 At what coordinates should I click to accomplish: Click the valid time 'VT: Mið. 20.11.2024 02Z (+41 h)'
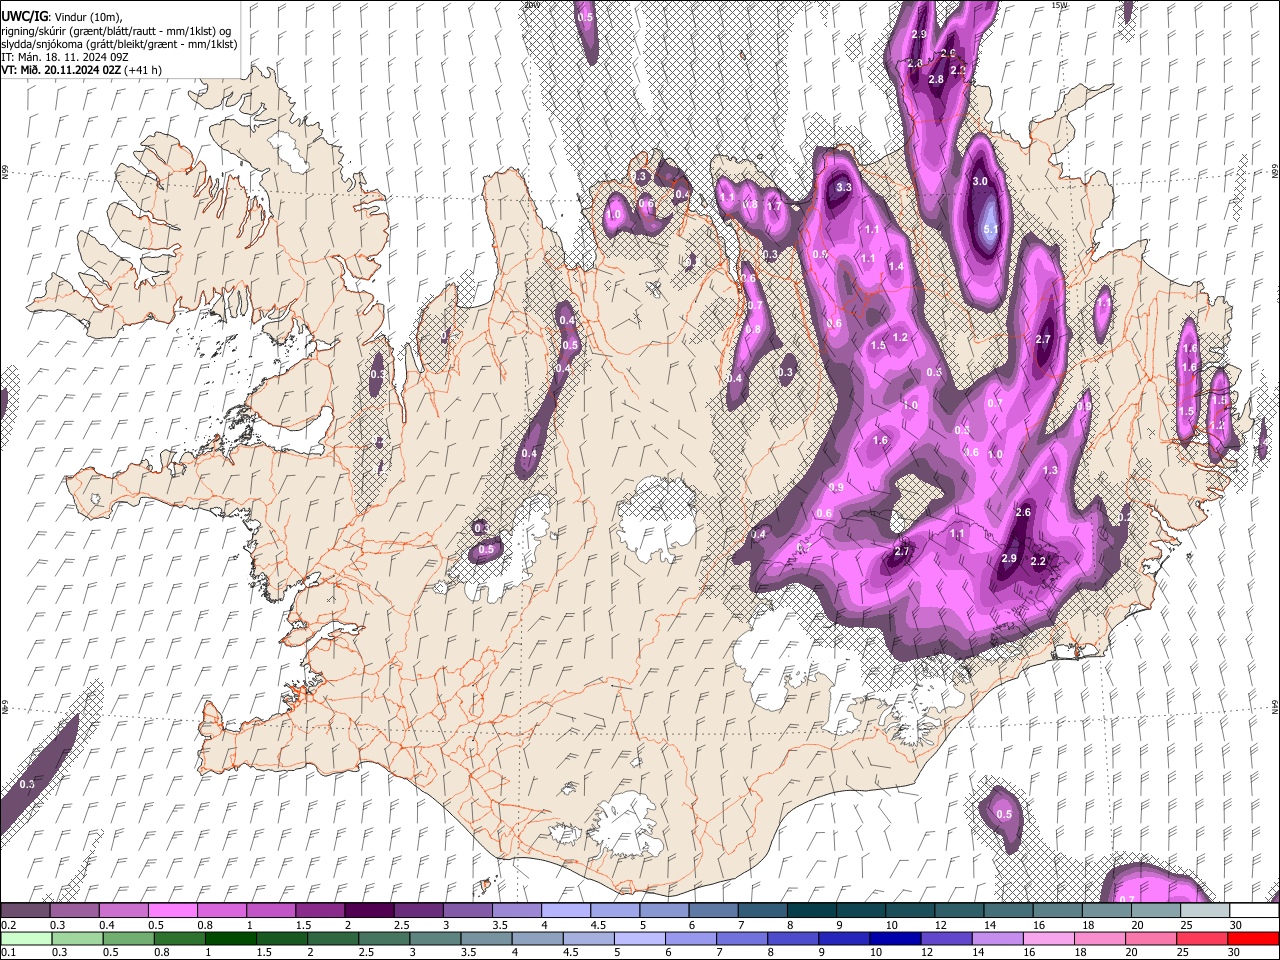pos(82,70)
